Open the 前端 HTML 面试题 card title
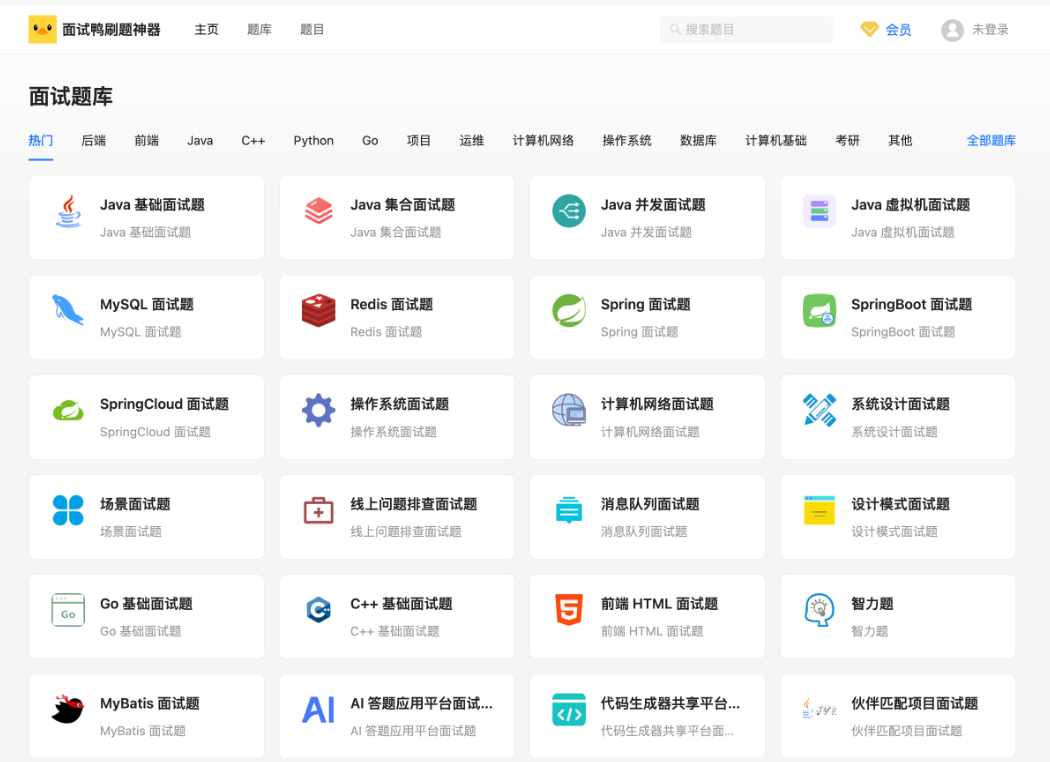 [659, 604]
